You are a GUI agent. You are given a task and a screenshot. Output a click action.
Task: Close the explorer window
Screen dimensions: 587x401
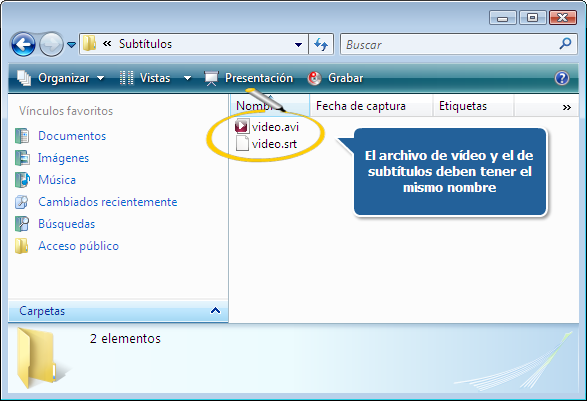point(563,18)
